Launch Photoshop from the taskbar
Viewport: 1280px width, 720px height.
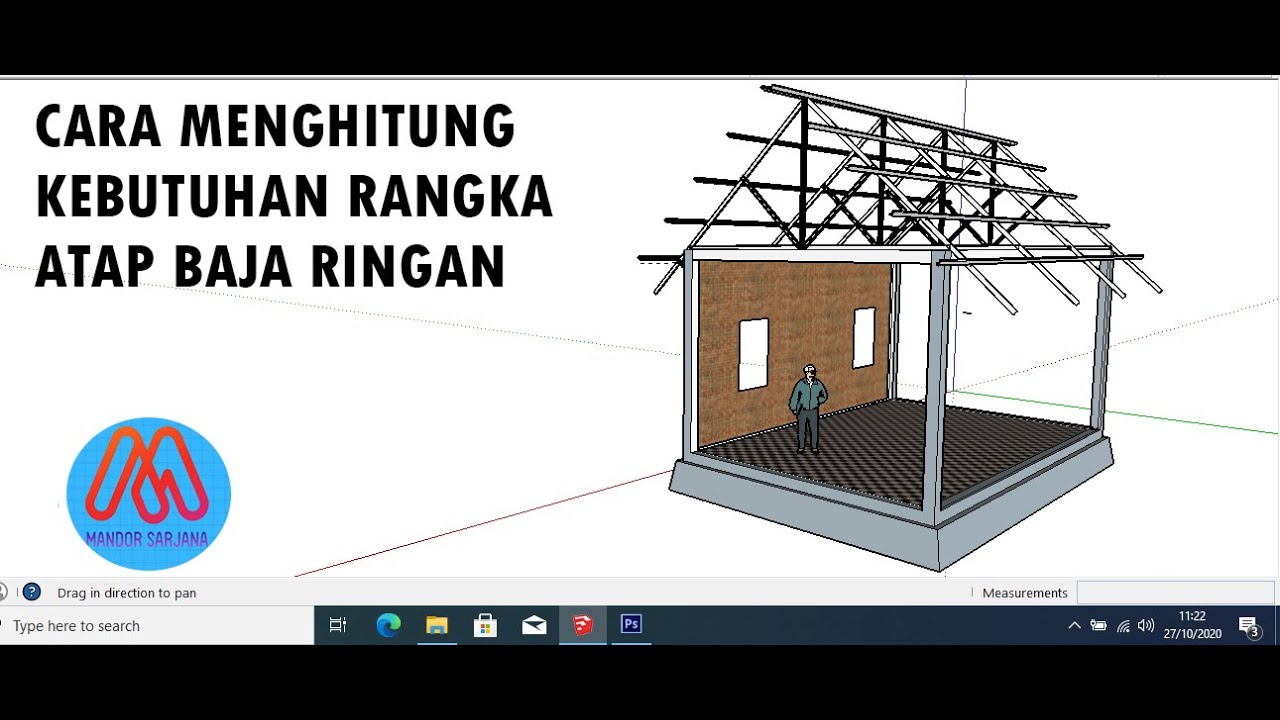point(631,625)
